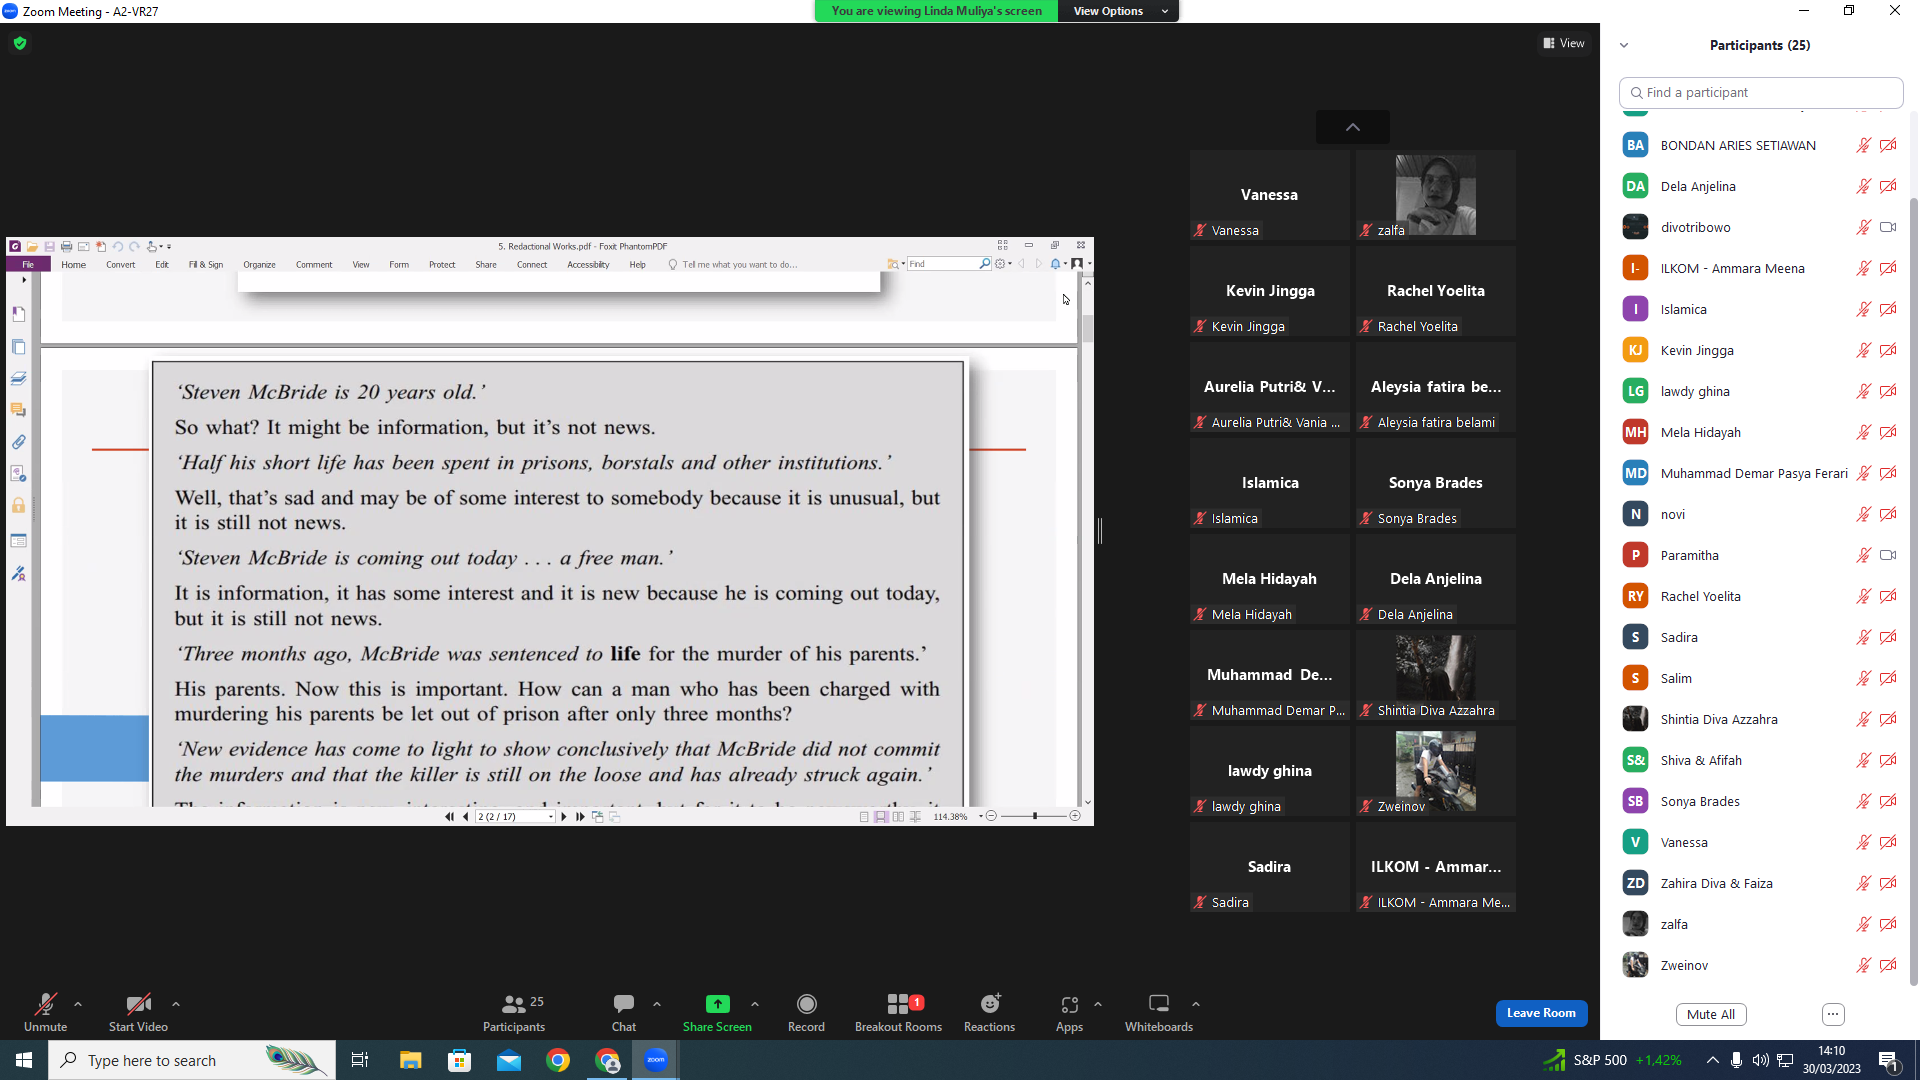Screen dimensions: 1920x1080
Task: Click the Foxit zoom in plus icon
Action: pos(1075,816)
